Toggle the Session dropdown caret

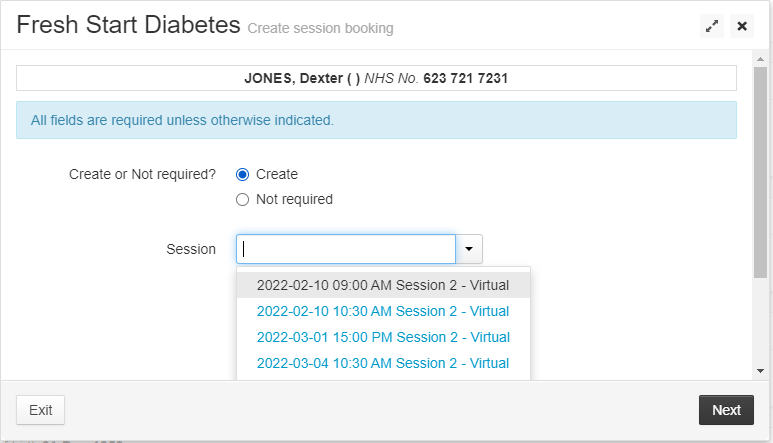(469, 249)
